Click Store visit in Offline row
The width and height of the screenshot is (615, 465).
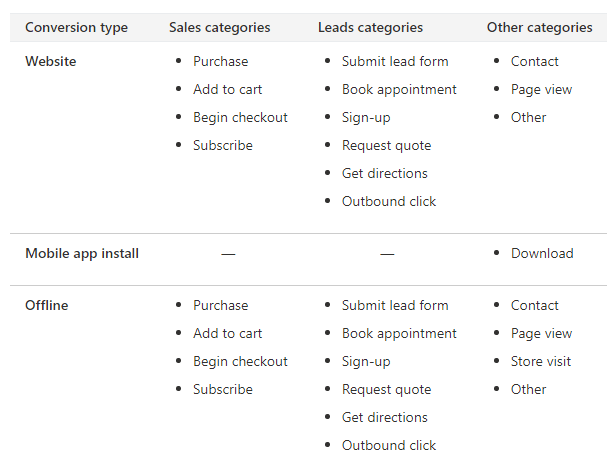tap(540, 361)
